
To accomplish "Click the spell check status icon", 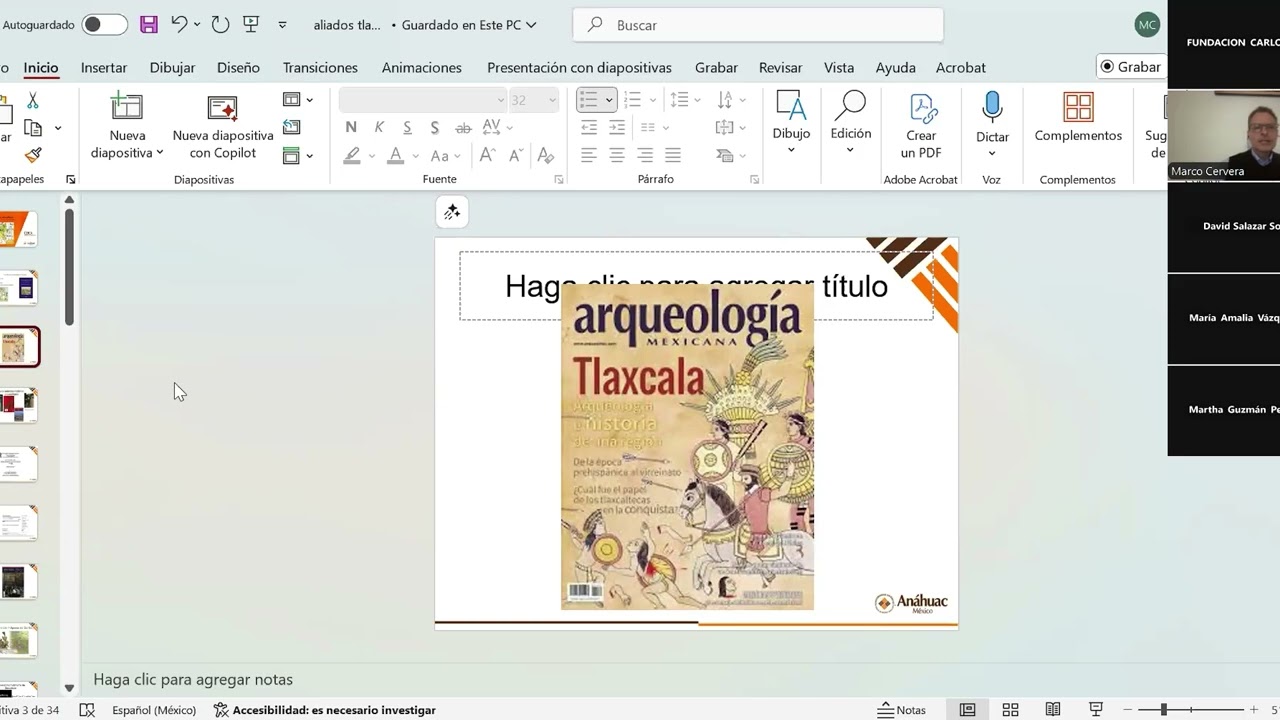I will tap(87, 710).
